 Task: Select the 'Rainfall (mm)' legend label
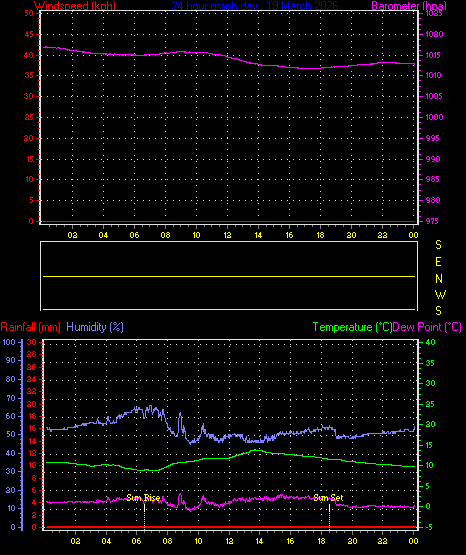tap(31, 327)
